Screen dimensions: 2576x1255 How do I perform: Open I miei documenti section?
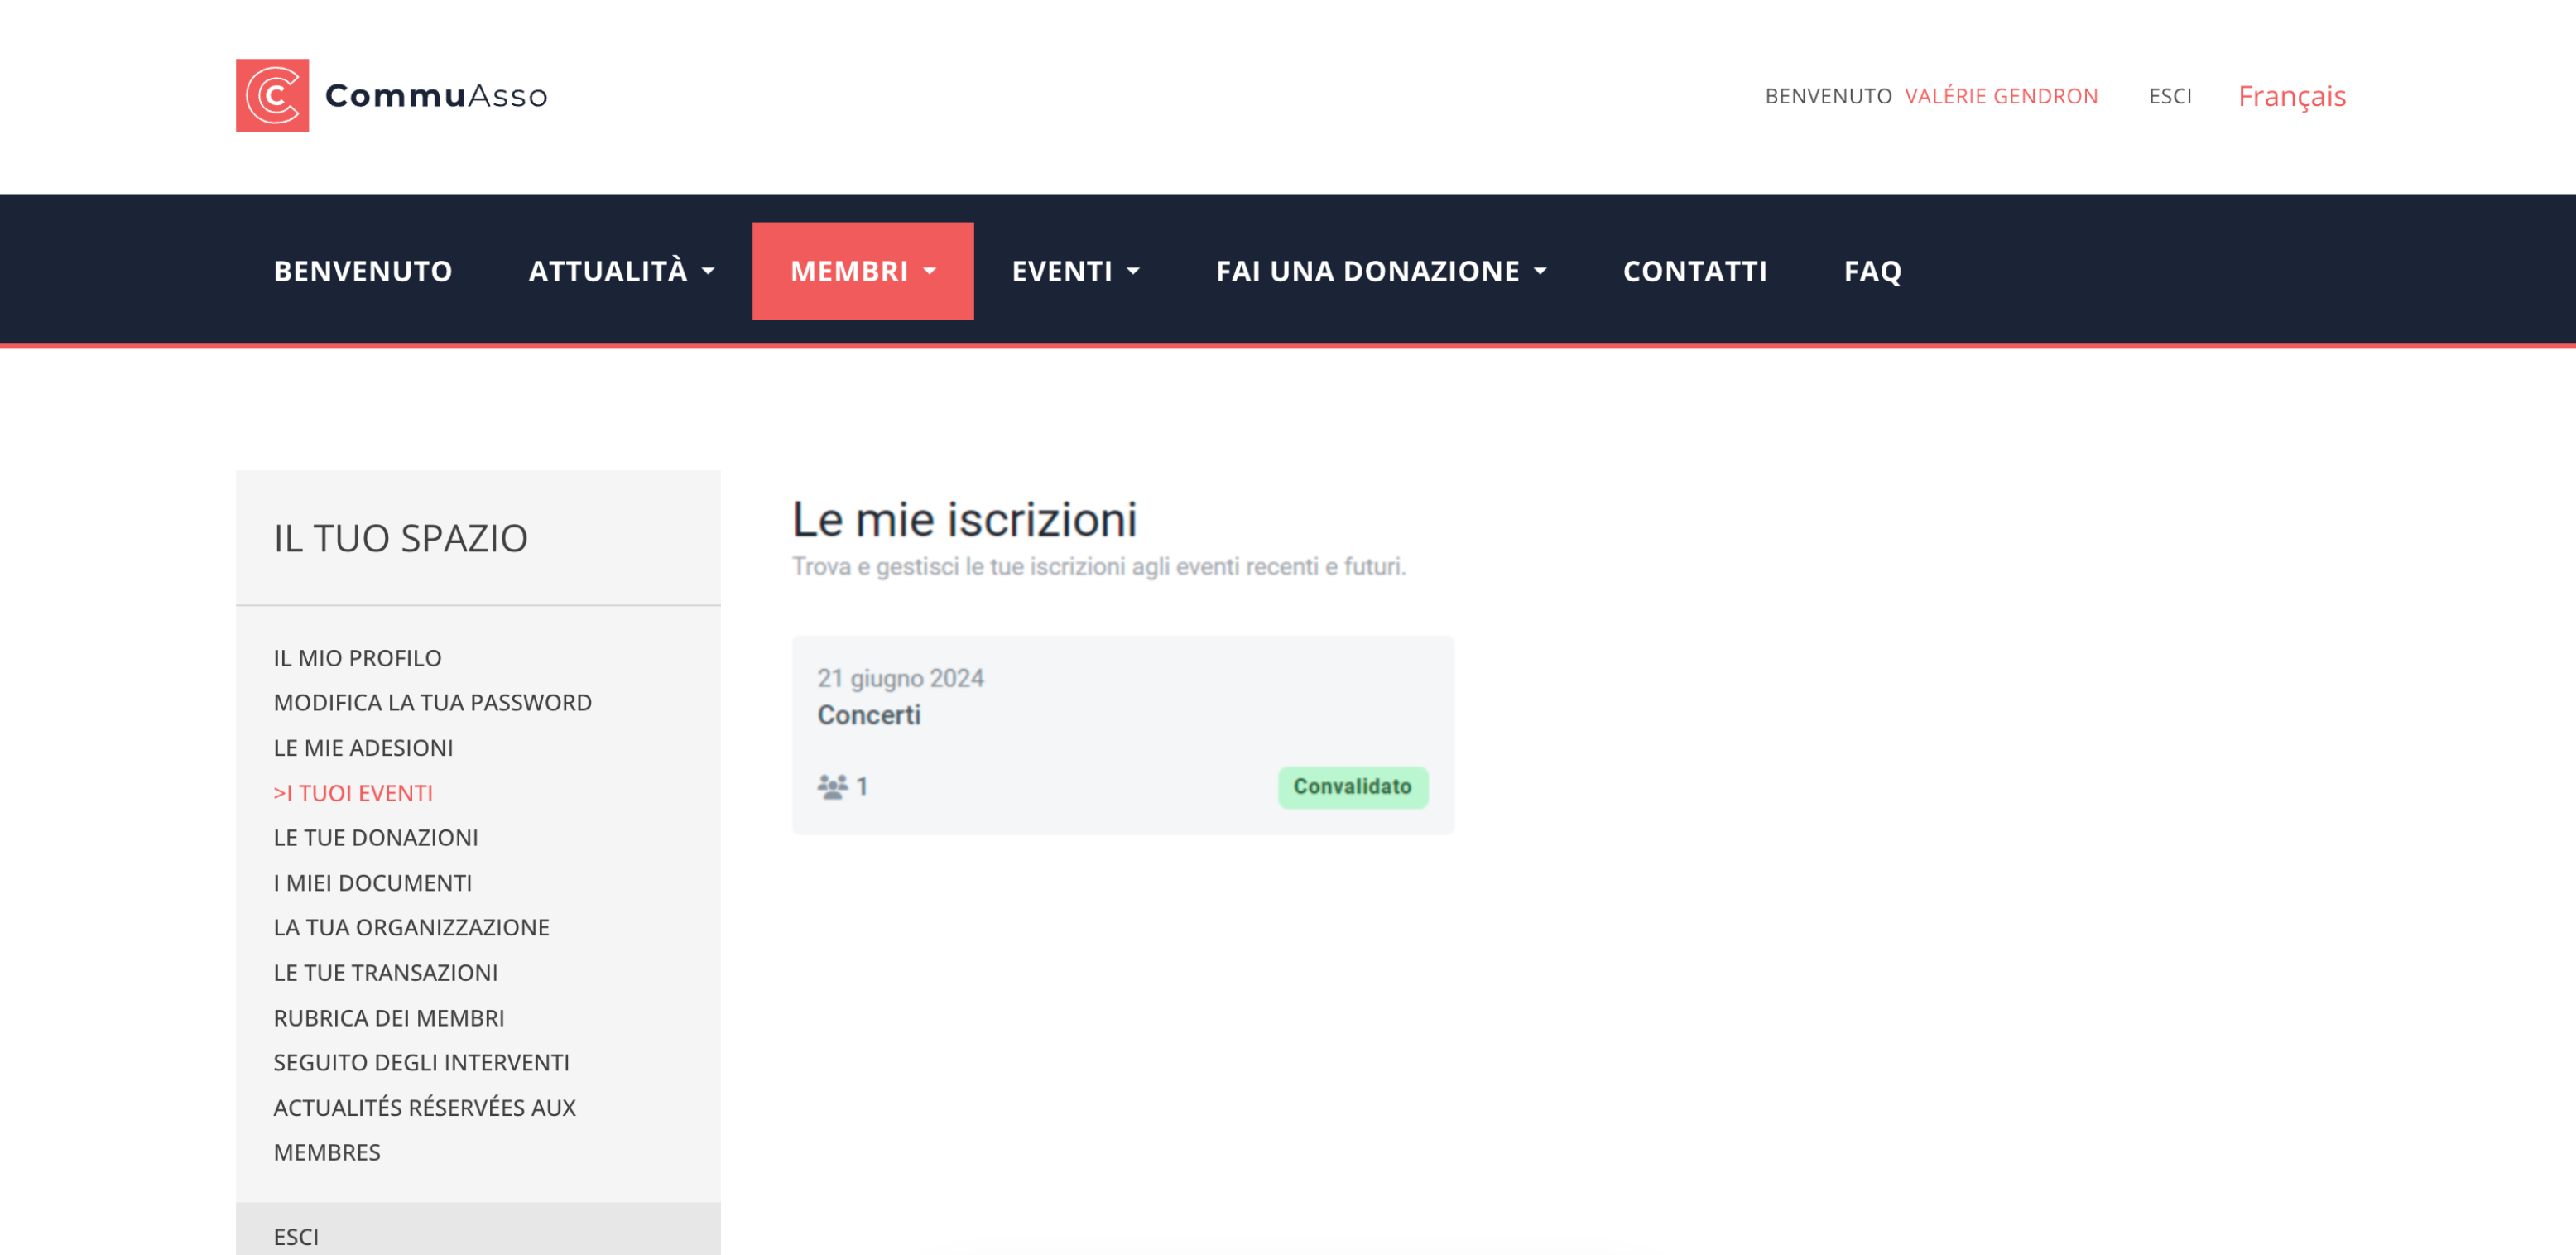372,883
